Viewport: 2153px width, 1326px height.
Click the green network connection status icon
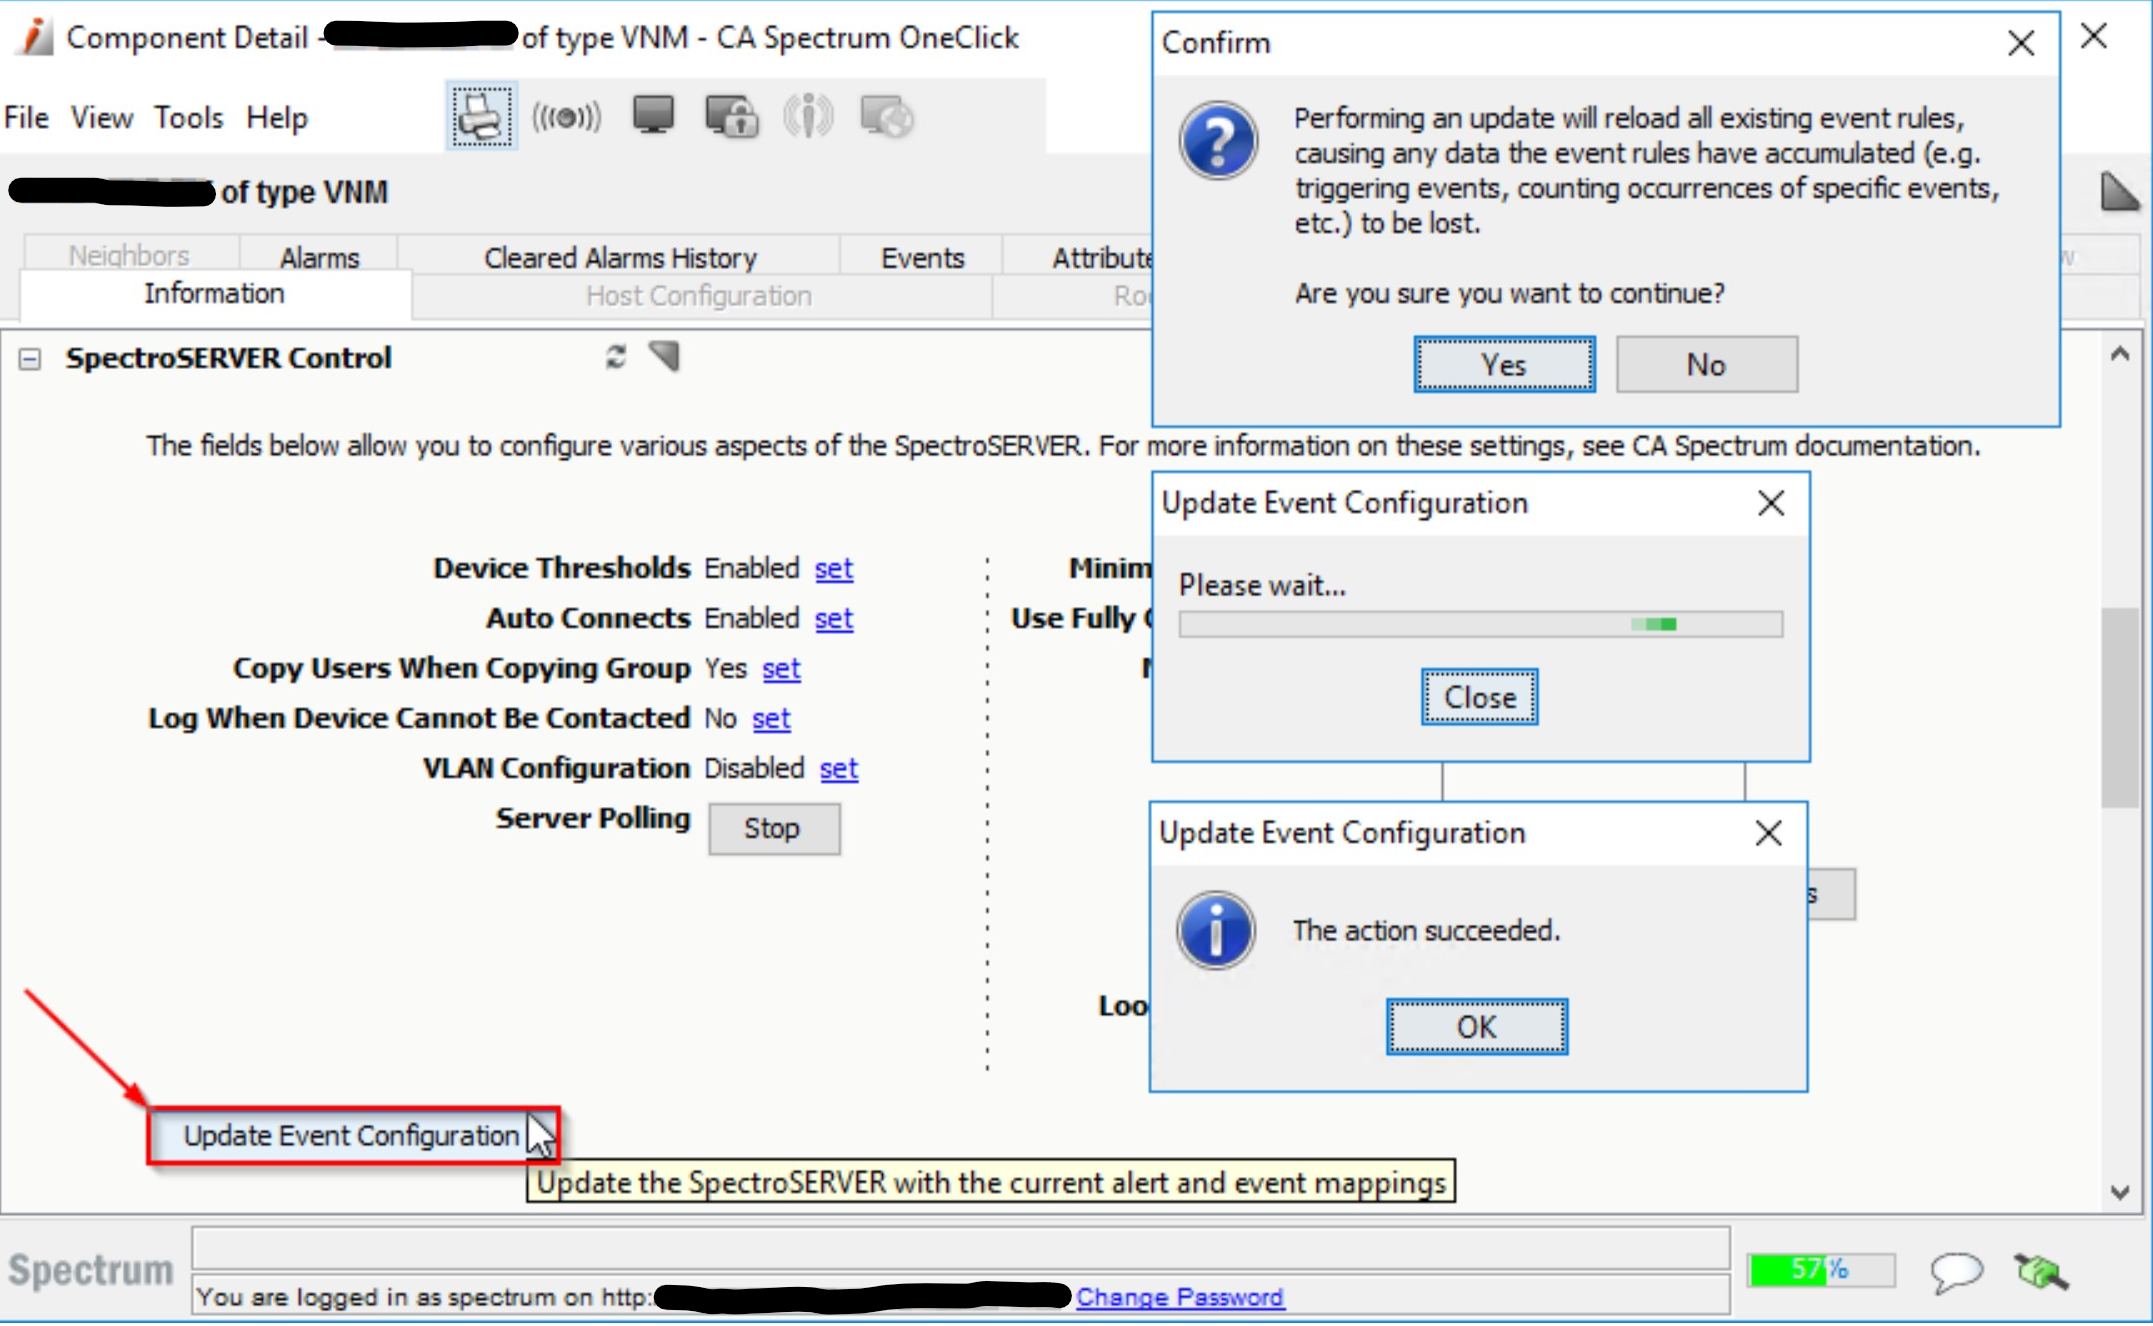tap(2040, 1272)
